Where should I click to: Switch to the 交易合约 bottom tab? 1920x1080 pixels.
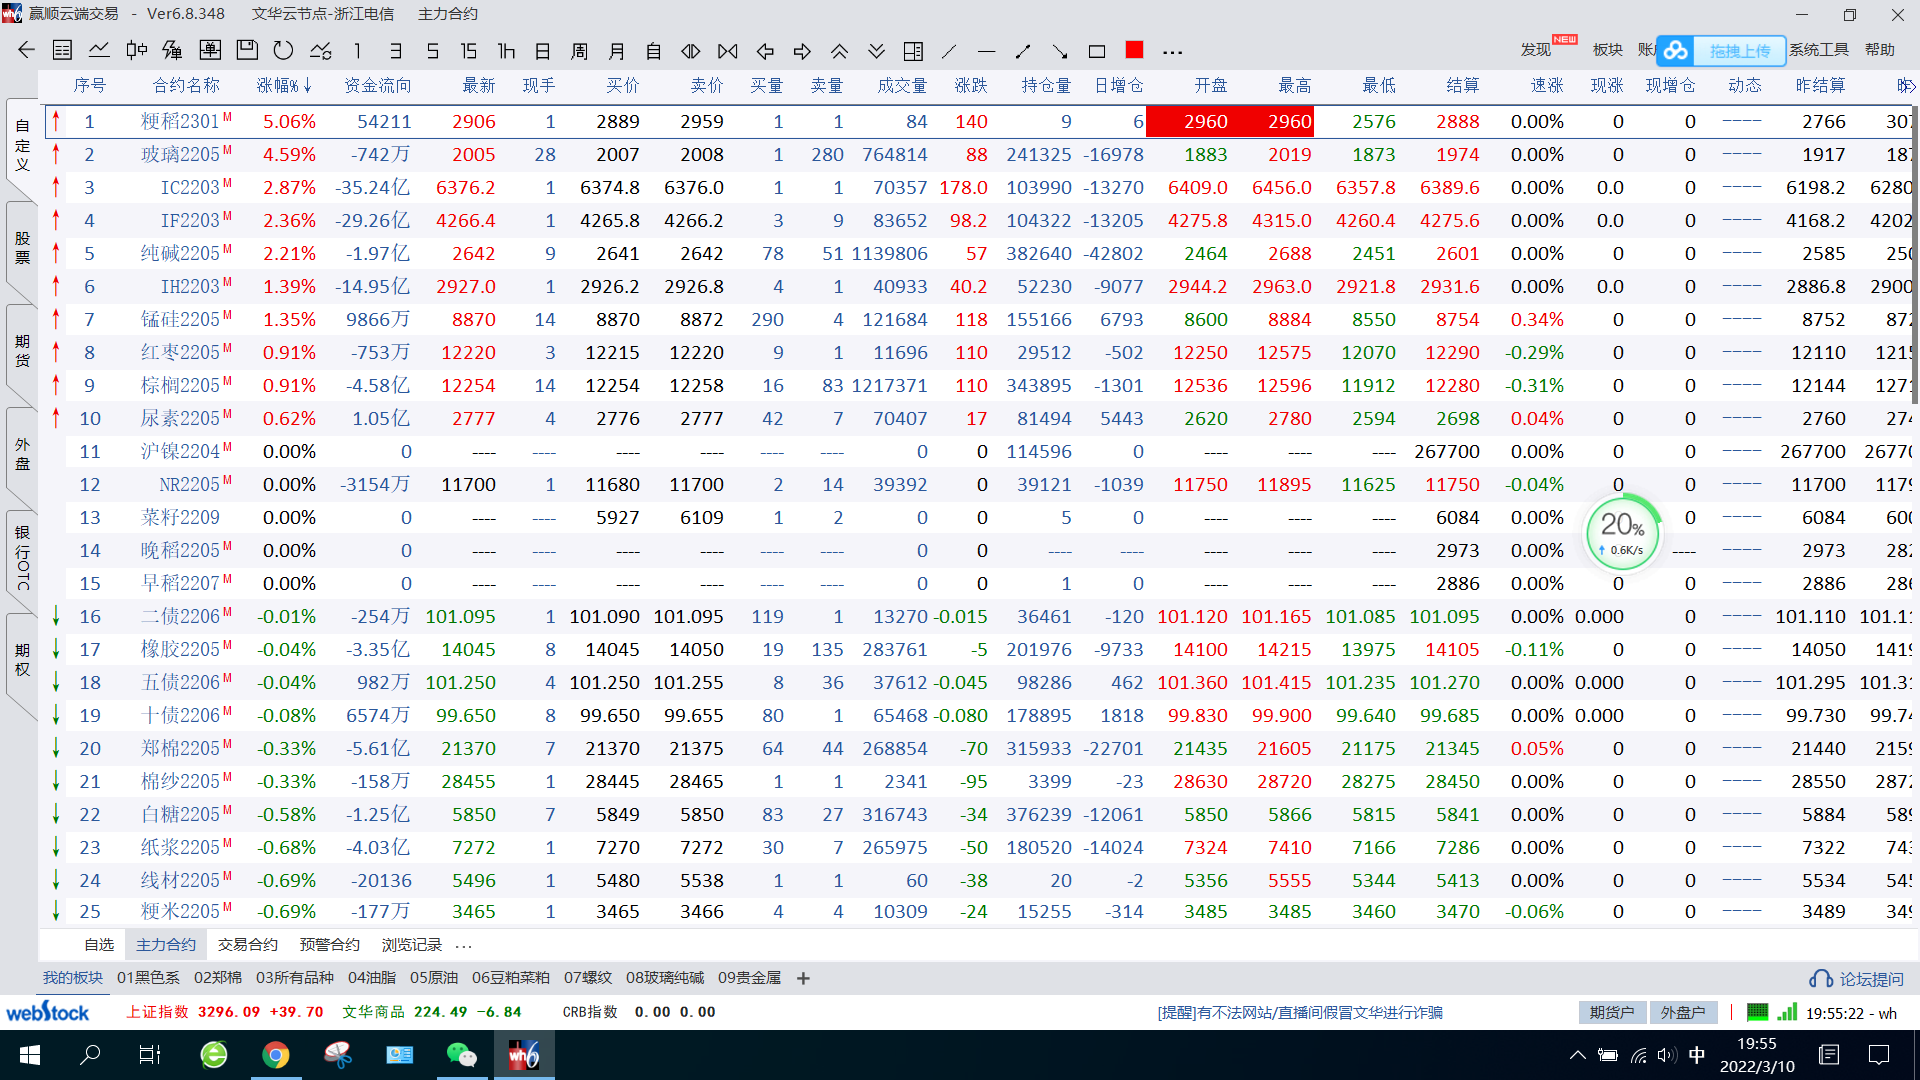point(248,944)
